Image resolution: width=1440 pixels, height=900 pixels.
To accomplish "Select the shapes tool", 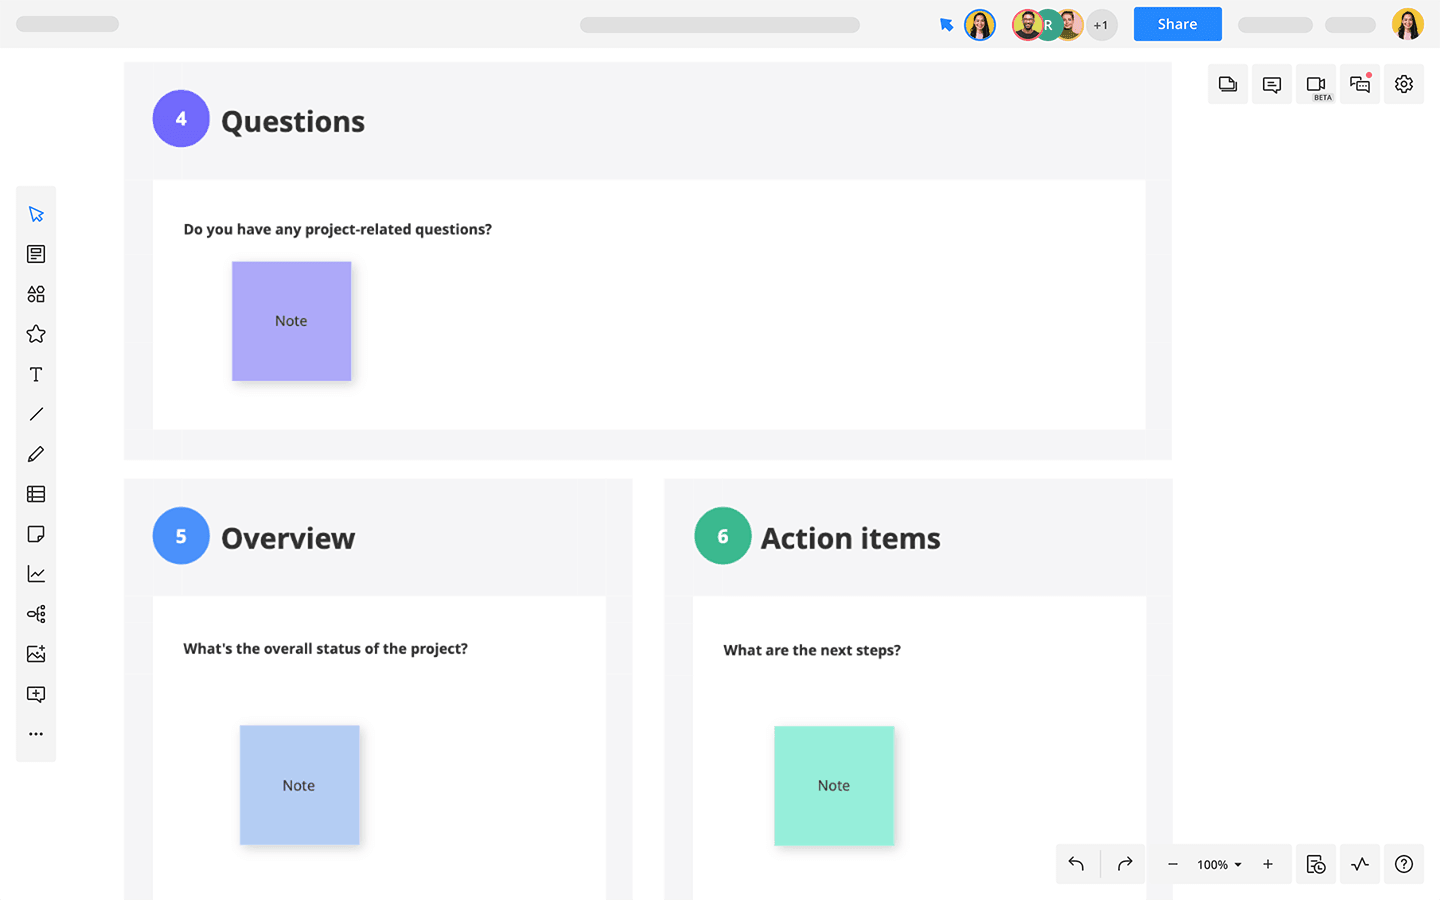I will [36, 294].
